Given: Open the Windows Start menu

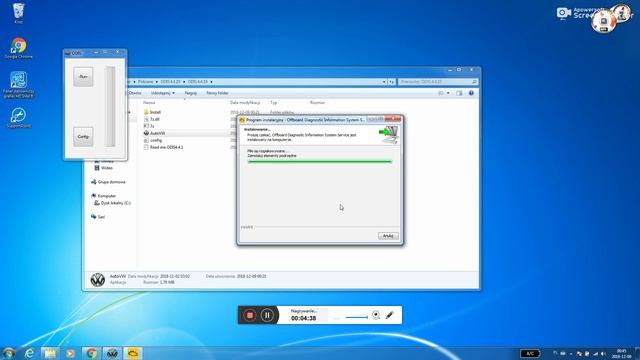Looking at the screenshot, I should (8, 353).
